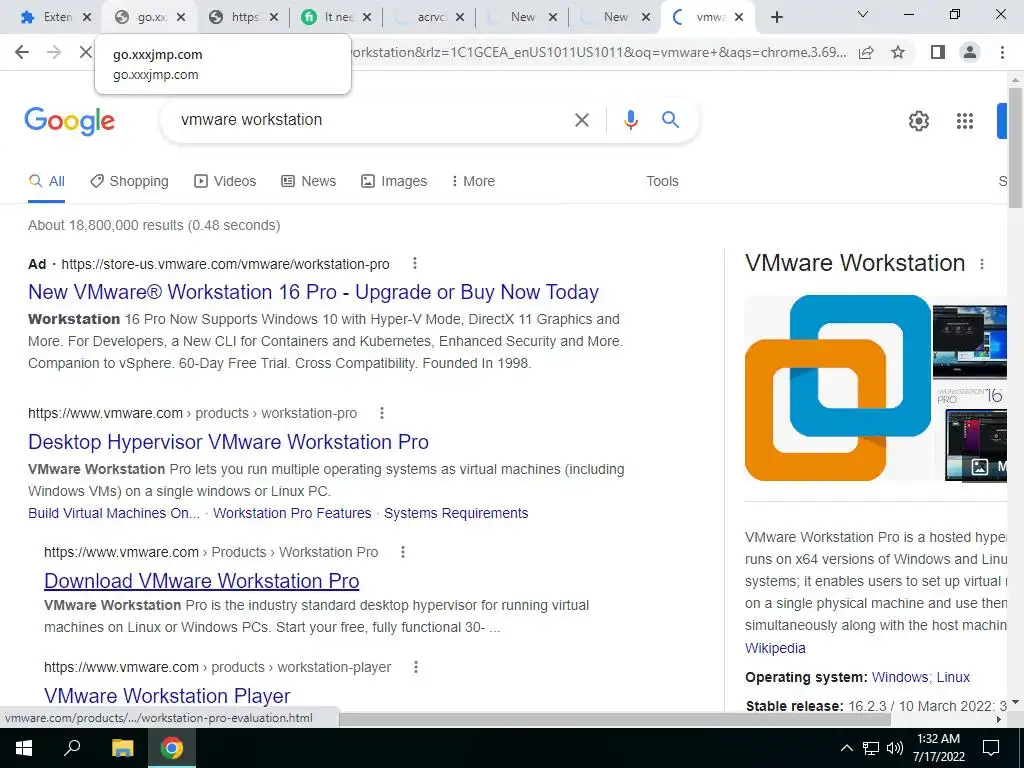The width and height of the screenshot is (1024, 768).
Task: Open File Explorer from taskbar
Action: point(122,748)
